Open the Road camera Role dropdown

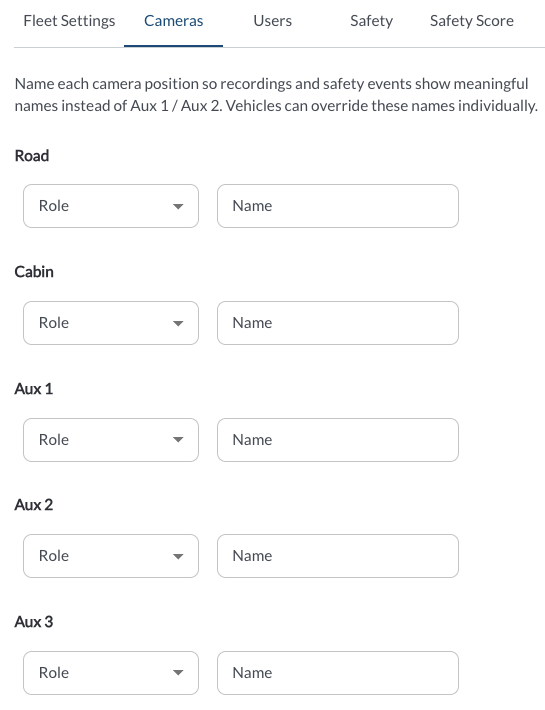111,206
